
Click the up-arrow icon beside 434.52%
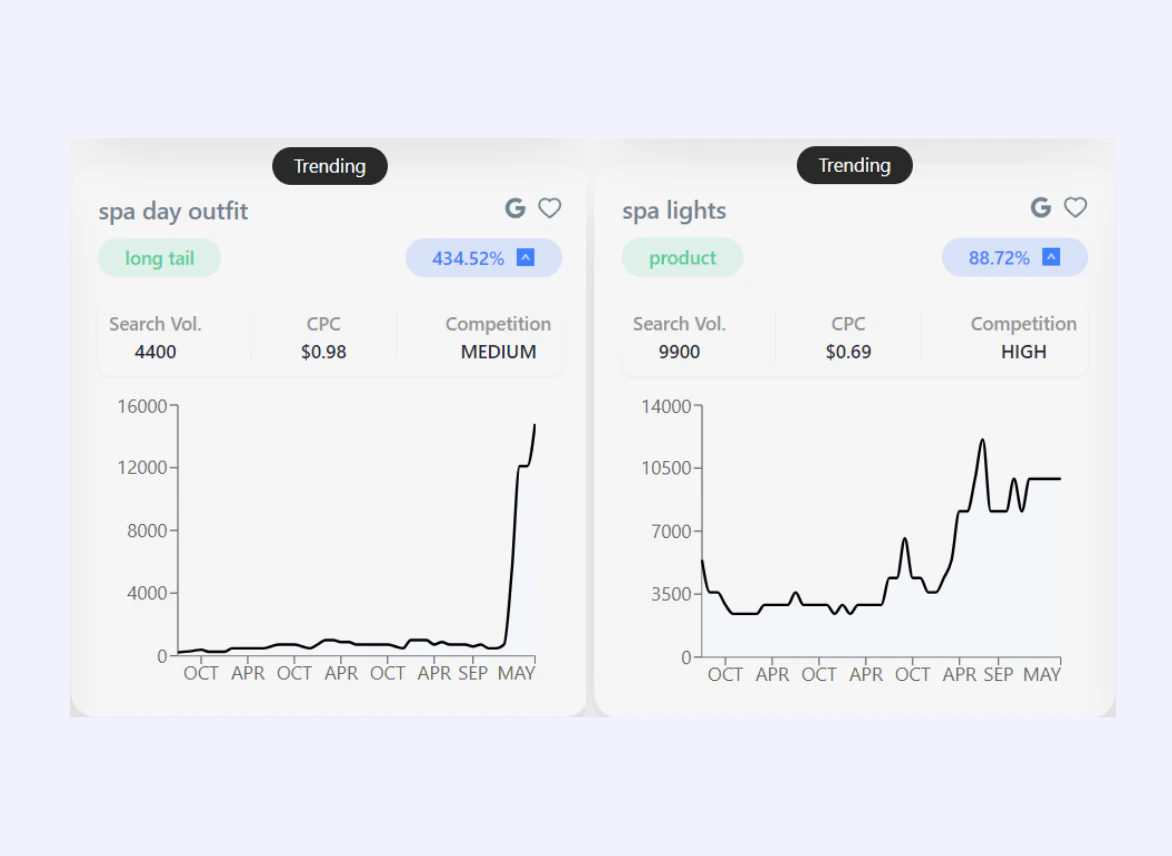tap(526, 258)
